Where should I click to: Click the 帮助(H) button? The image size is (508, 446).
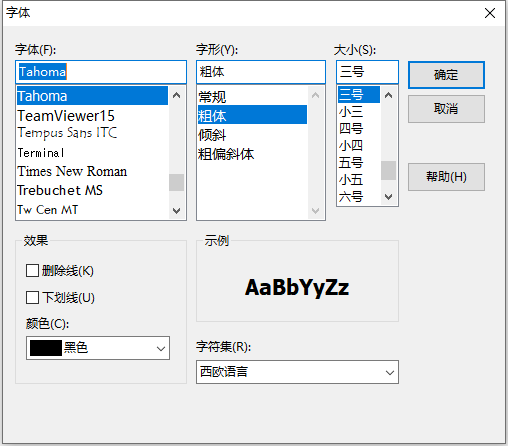(x=446, y=177)
